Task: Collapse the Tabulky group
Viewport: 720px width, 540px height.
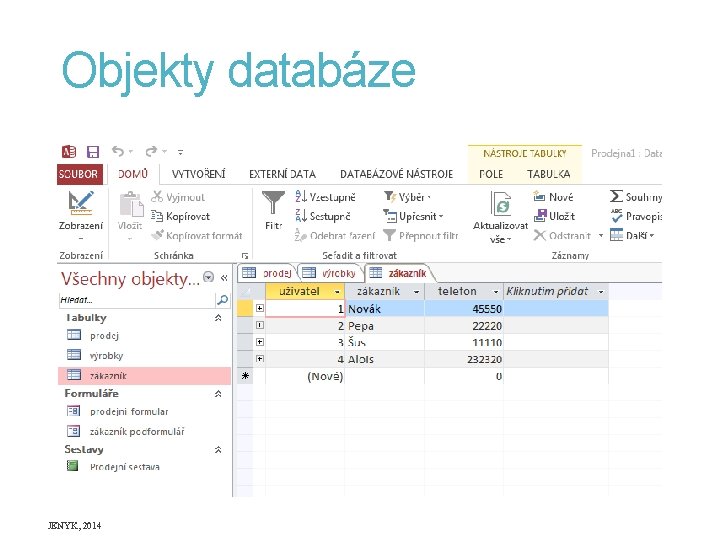Action: [x=219, y=318]
